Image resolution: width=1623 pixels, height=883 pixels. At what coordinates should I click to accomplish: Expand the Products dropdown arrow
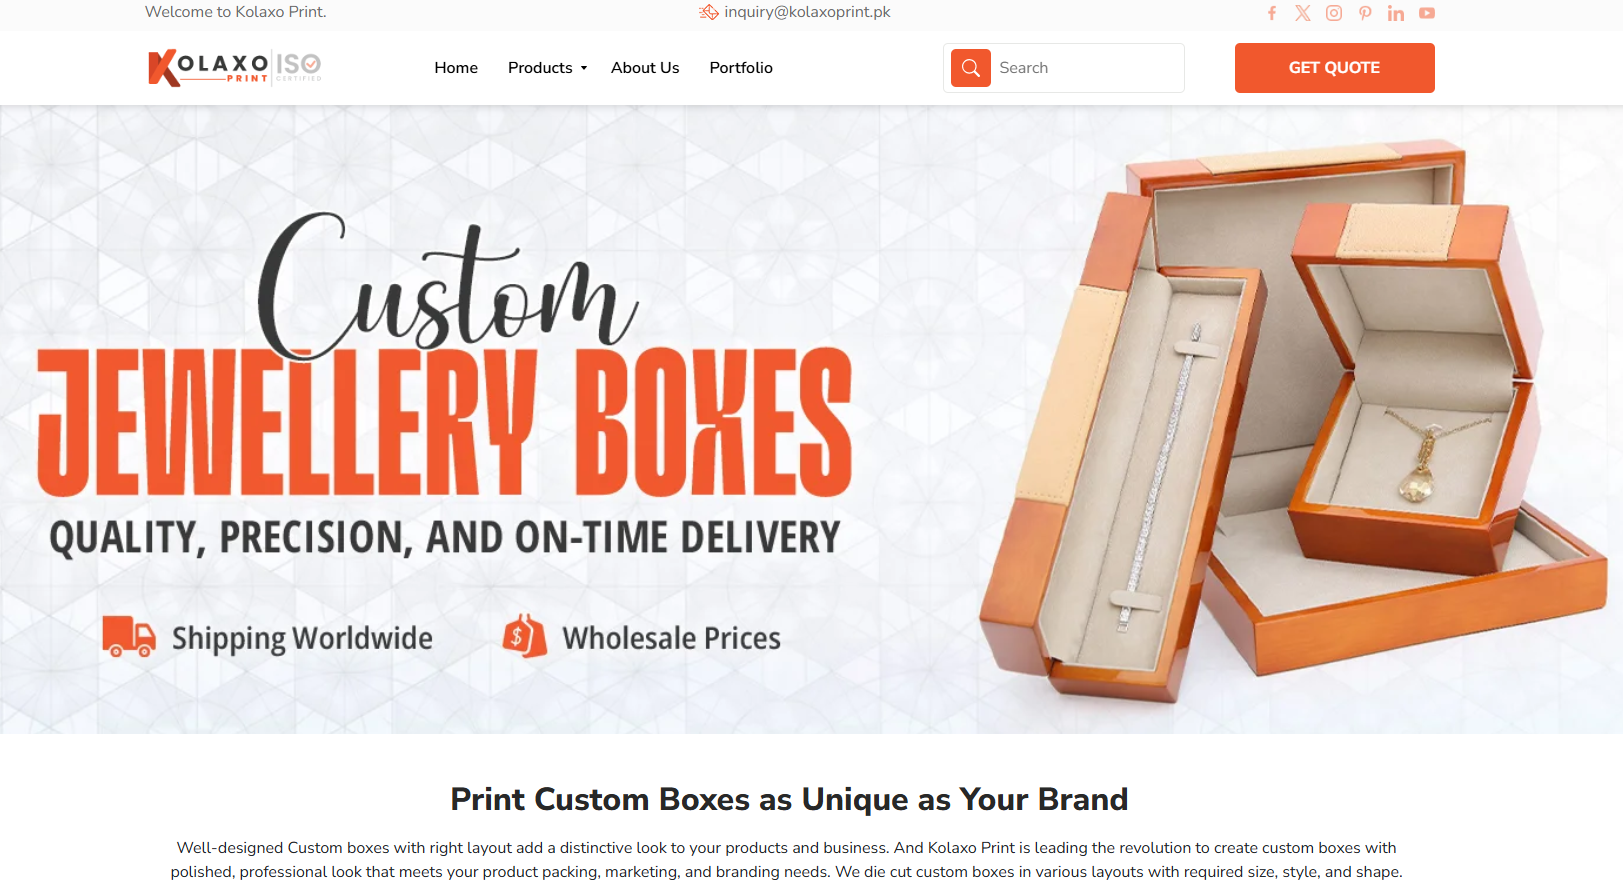(x=584, y=68)
